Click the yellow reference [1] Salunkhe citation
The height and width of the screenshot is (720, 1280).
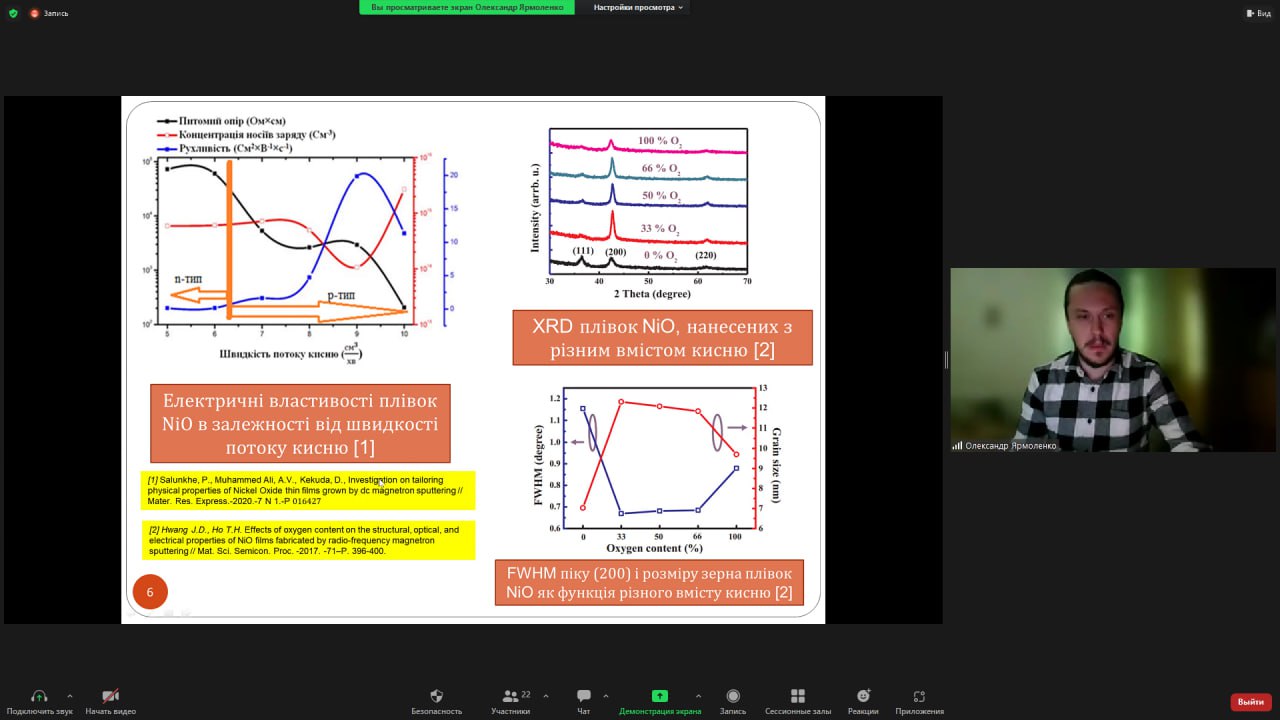[x=308, y=491]
